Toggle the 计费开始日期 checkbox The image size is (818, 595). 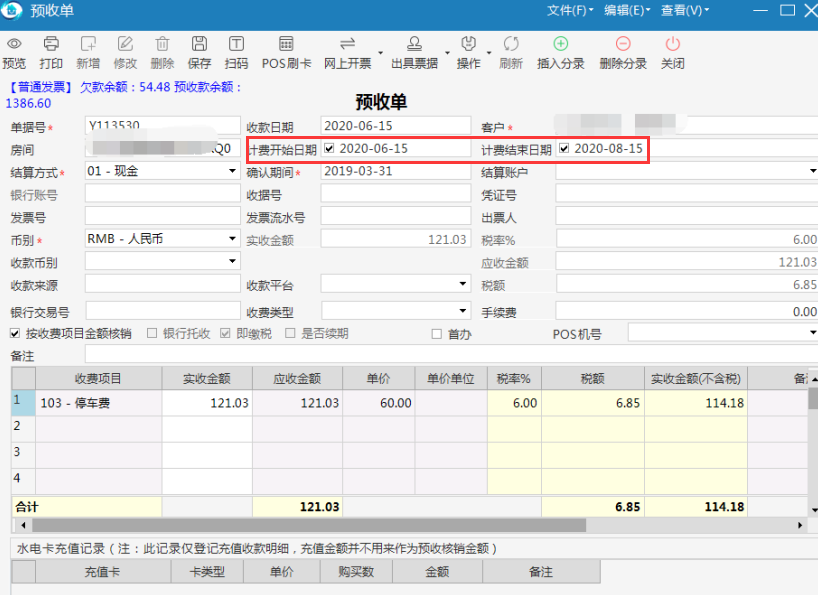tap(329, 149)
